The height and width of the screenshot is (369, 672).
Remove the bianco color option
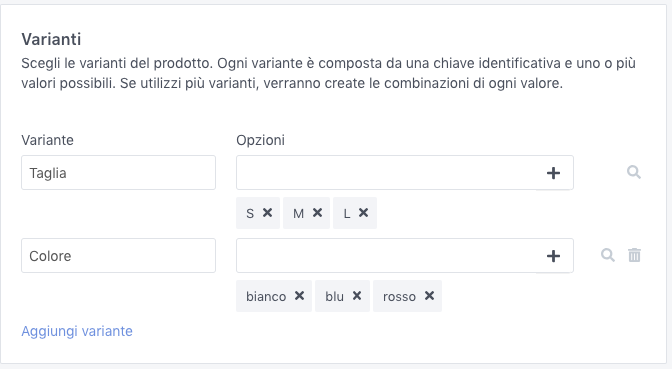tap(299, 296)
